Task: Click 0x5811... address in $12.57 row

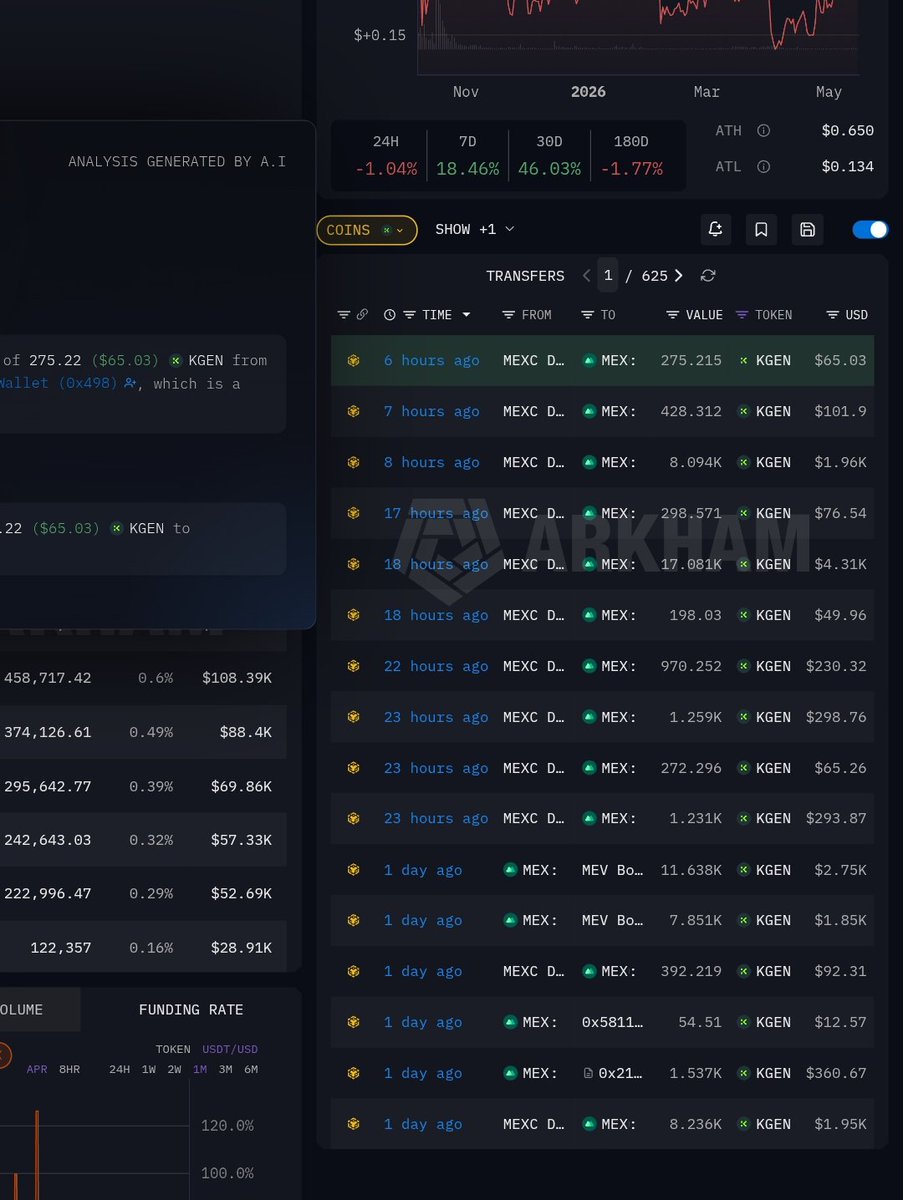Action: (613, 1023)
